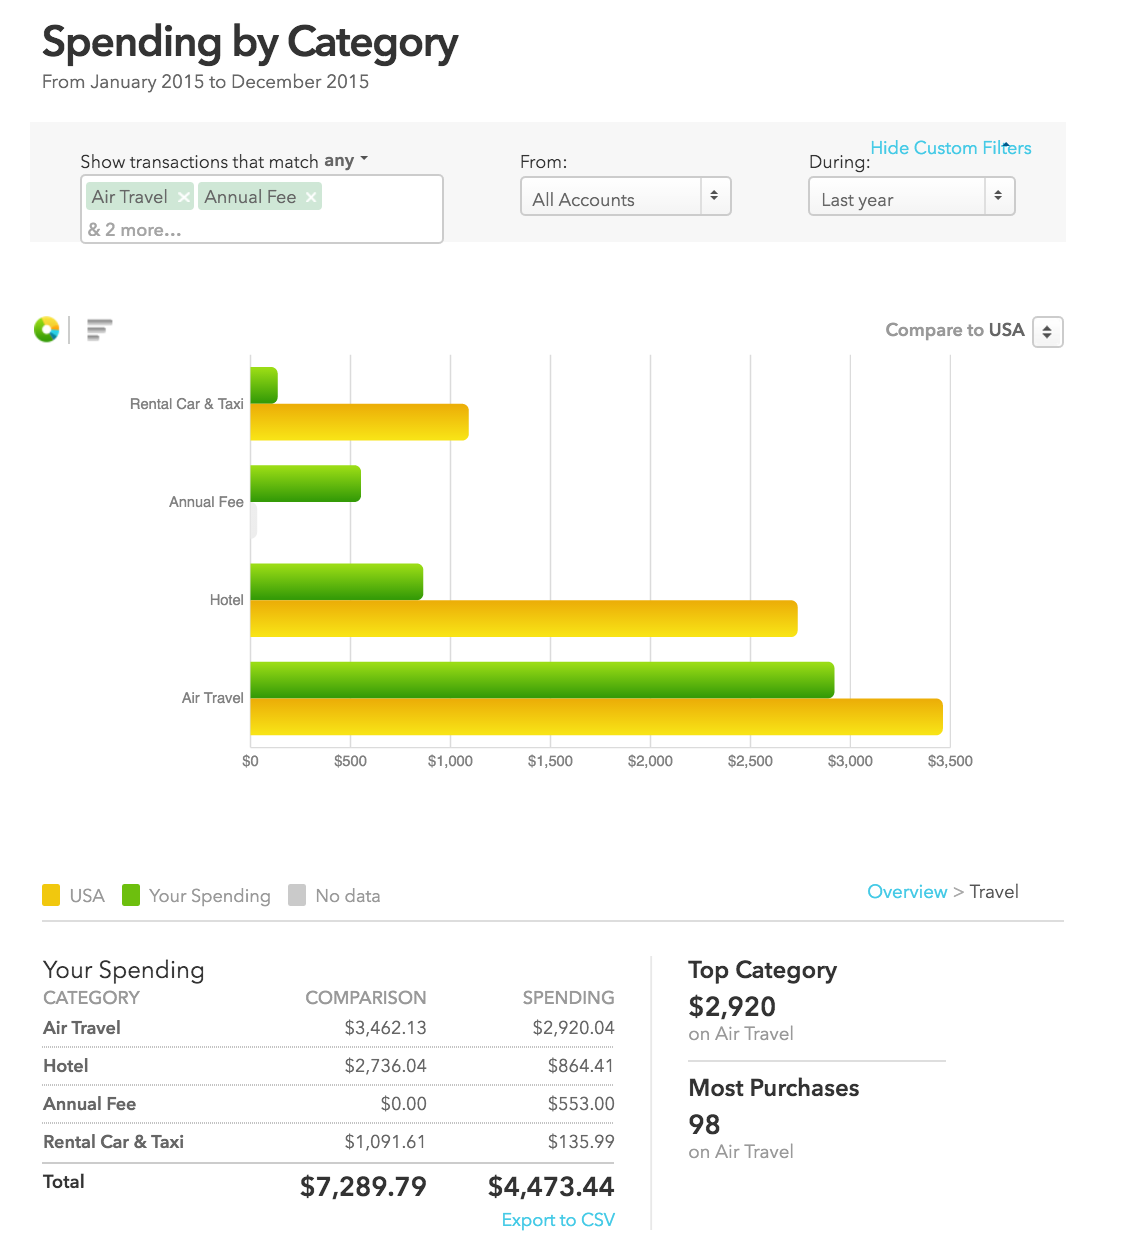This screenshot has width=1148, height=1260.
Task: Export the spending table to CSV
Action: [558, 1220]
